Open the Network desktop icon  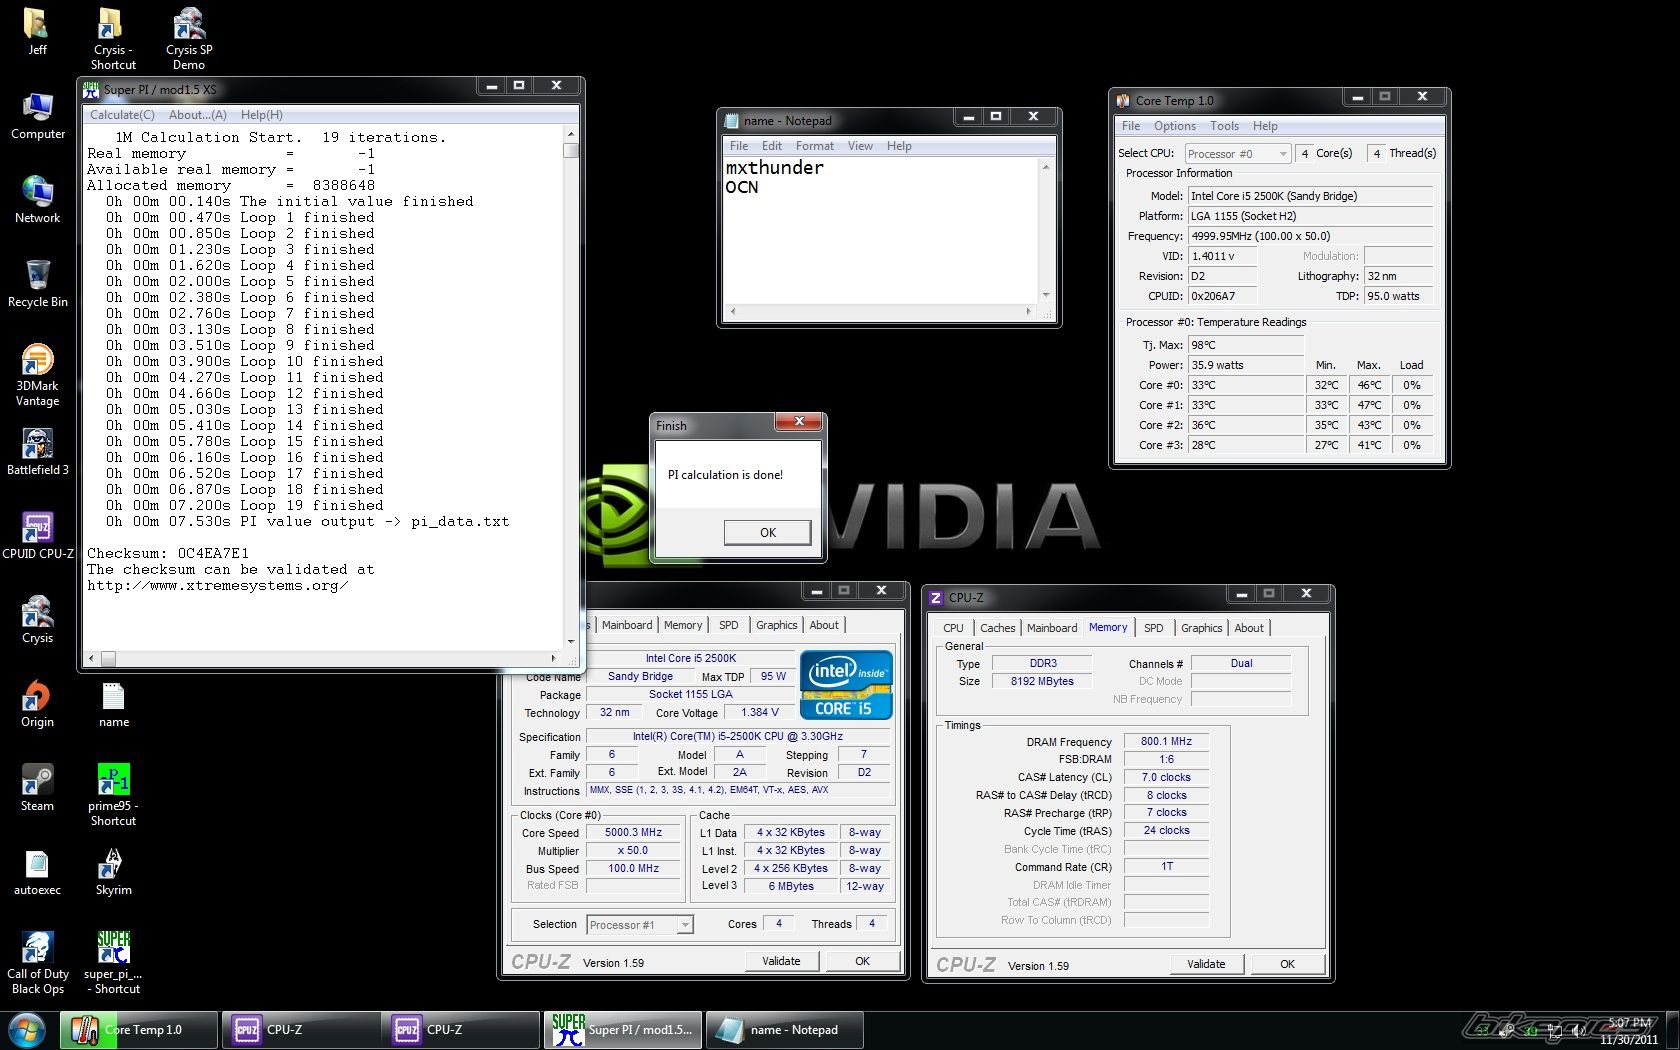(37, 199)
